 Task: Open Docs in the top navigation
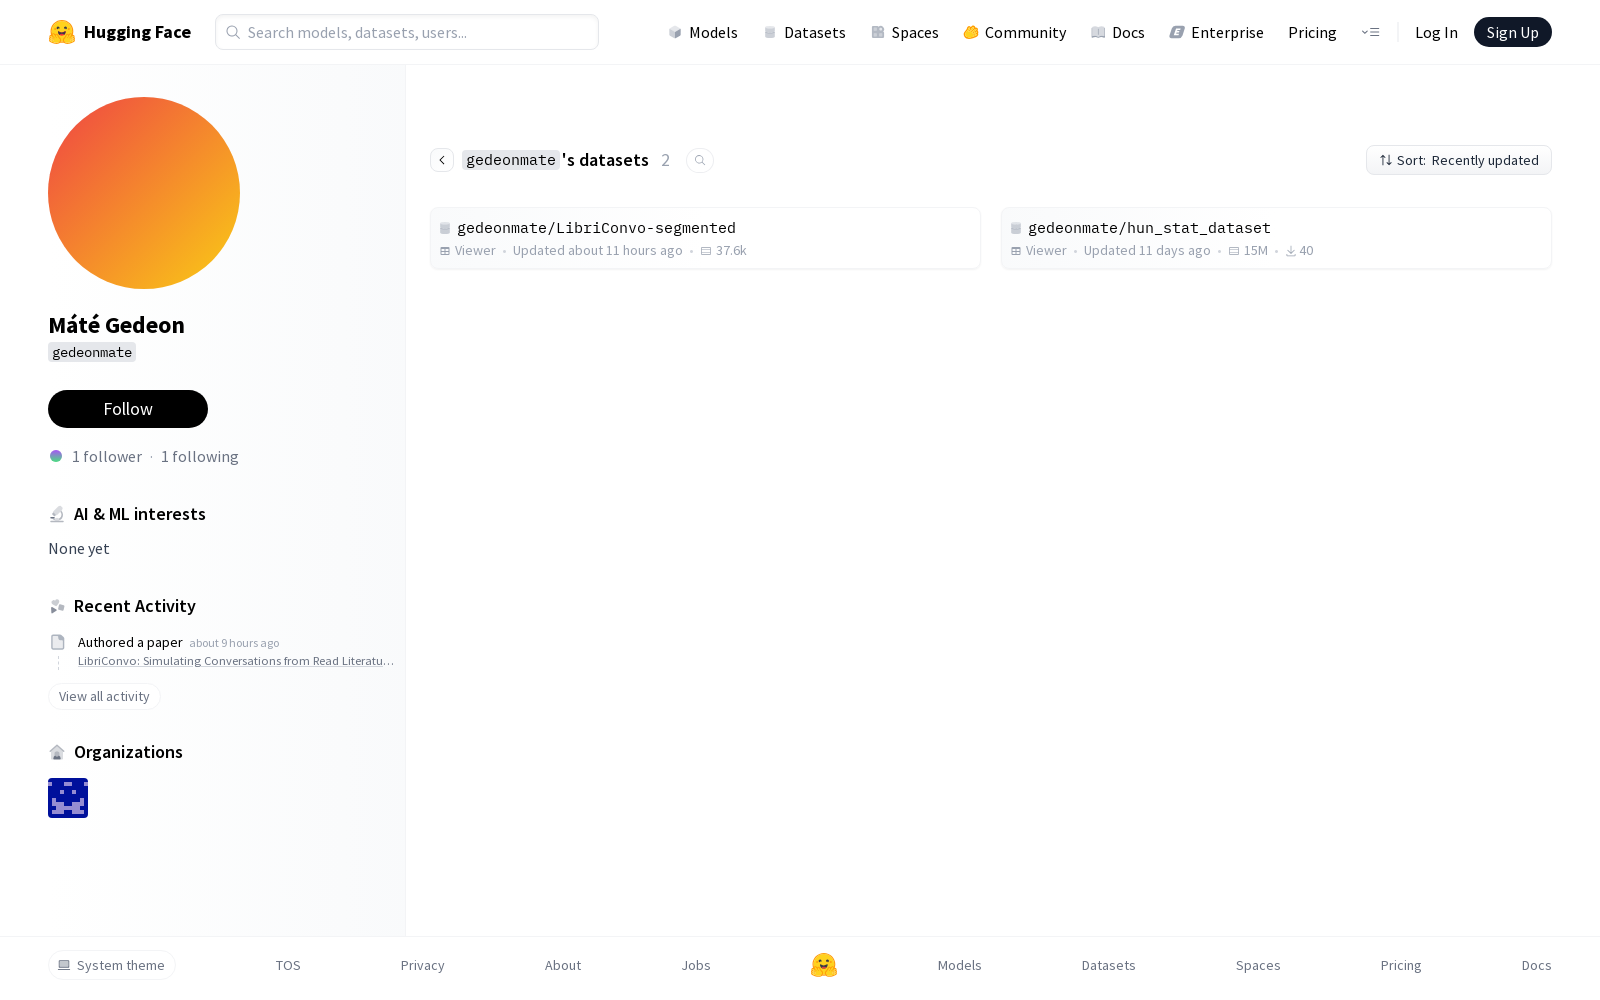click(1117, 32)
